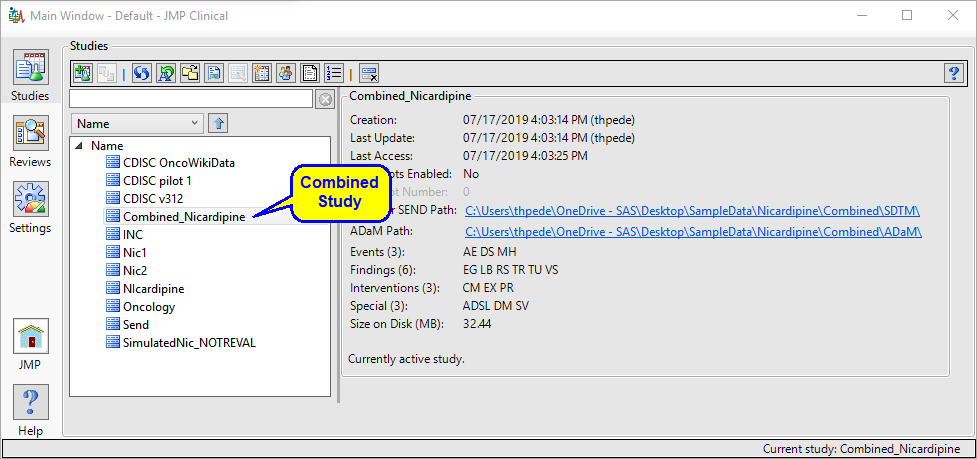Click the green arrow rename study icon

(x=166, y=73)
